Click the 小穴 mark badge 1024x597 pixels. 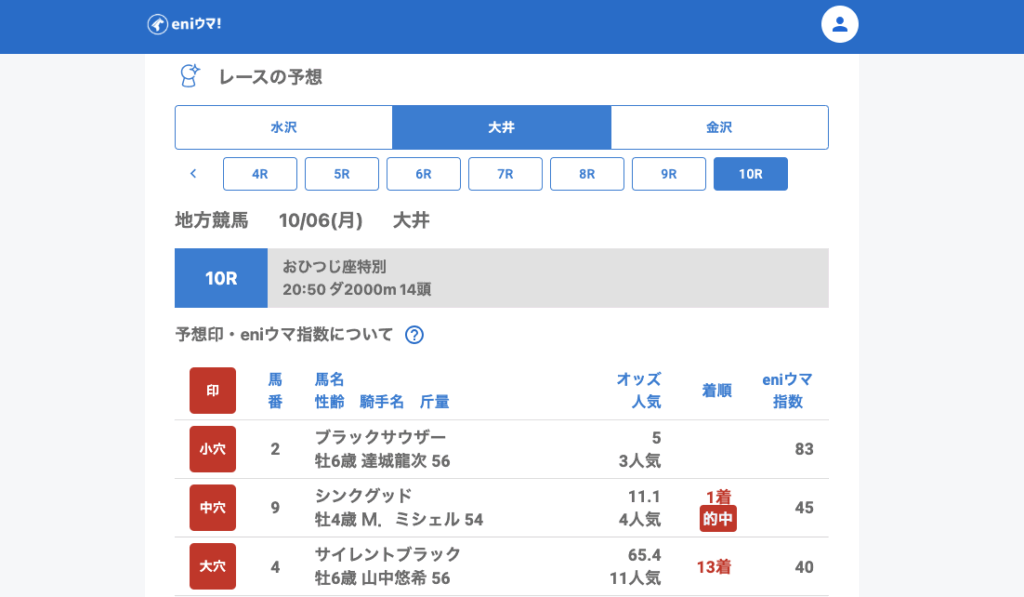tap(213, 449)
